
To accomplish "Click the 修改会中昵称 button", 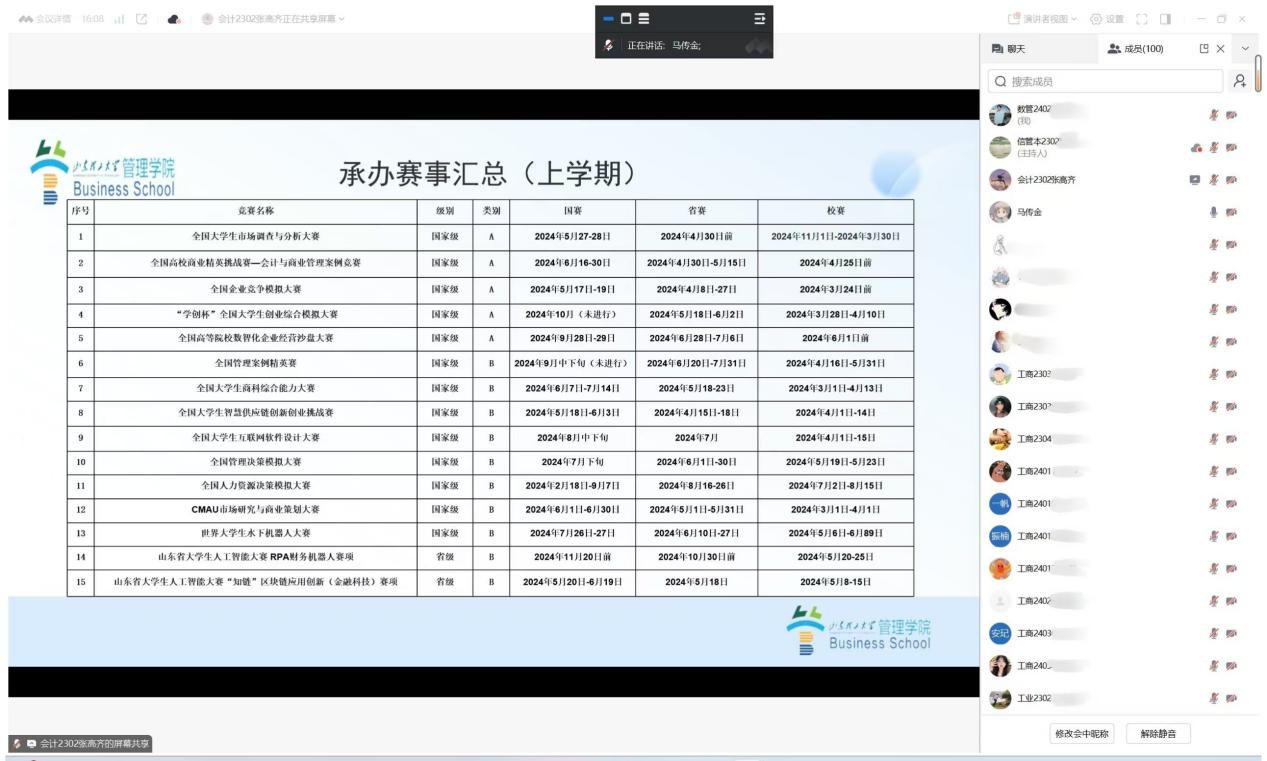I will pos(1082,734).
